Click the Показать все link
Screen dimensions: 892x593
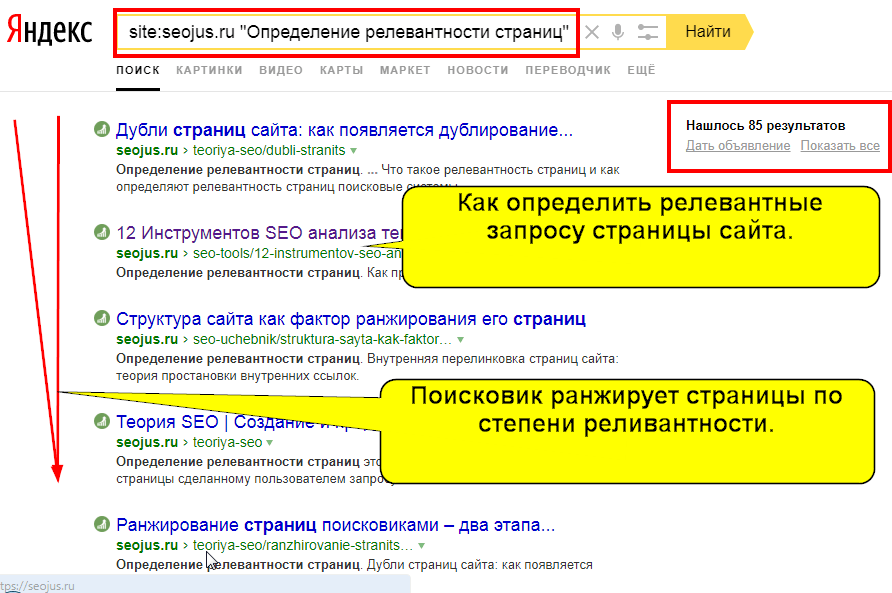(840, 146)
